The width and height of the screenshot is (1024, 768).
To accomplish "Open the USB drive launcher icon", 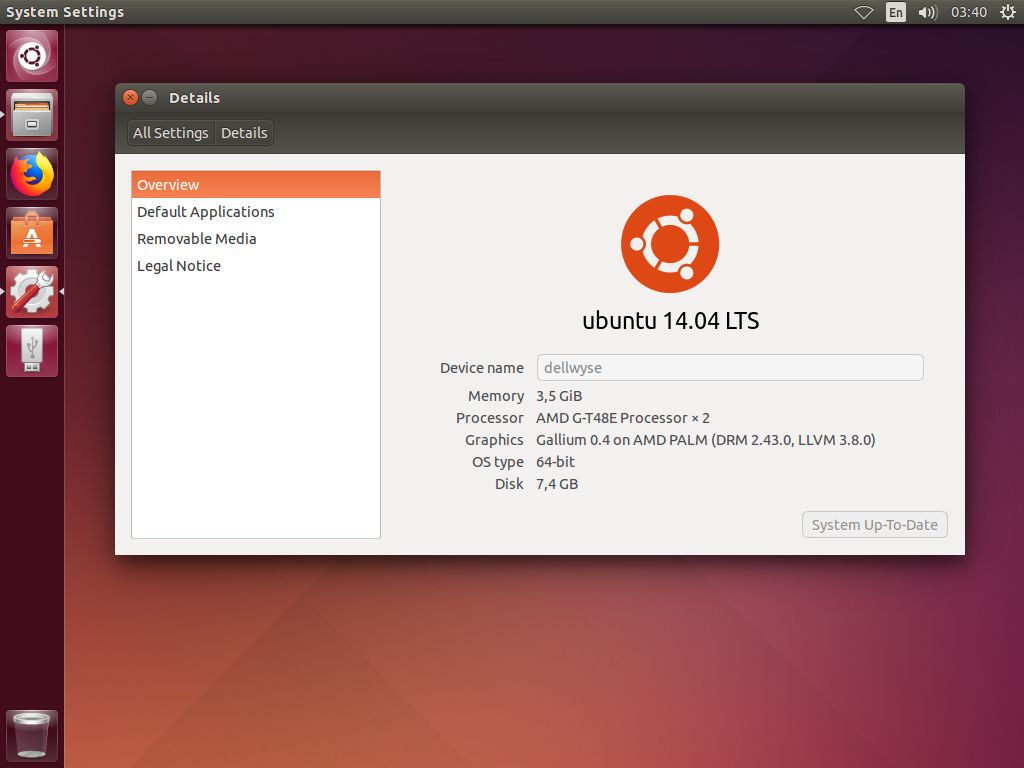I will coord(32,351).
